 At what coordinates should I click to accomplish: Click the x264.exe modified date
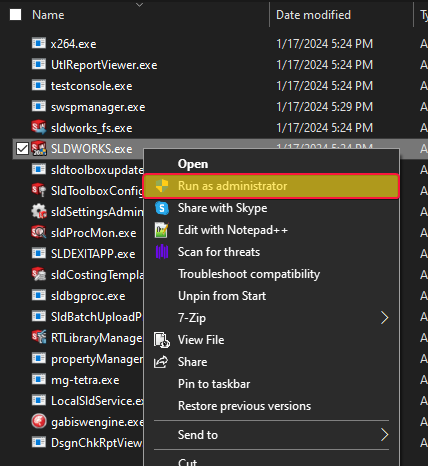coord(325,44)
